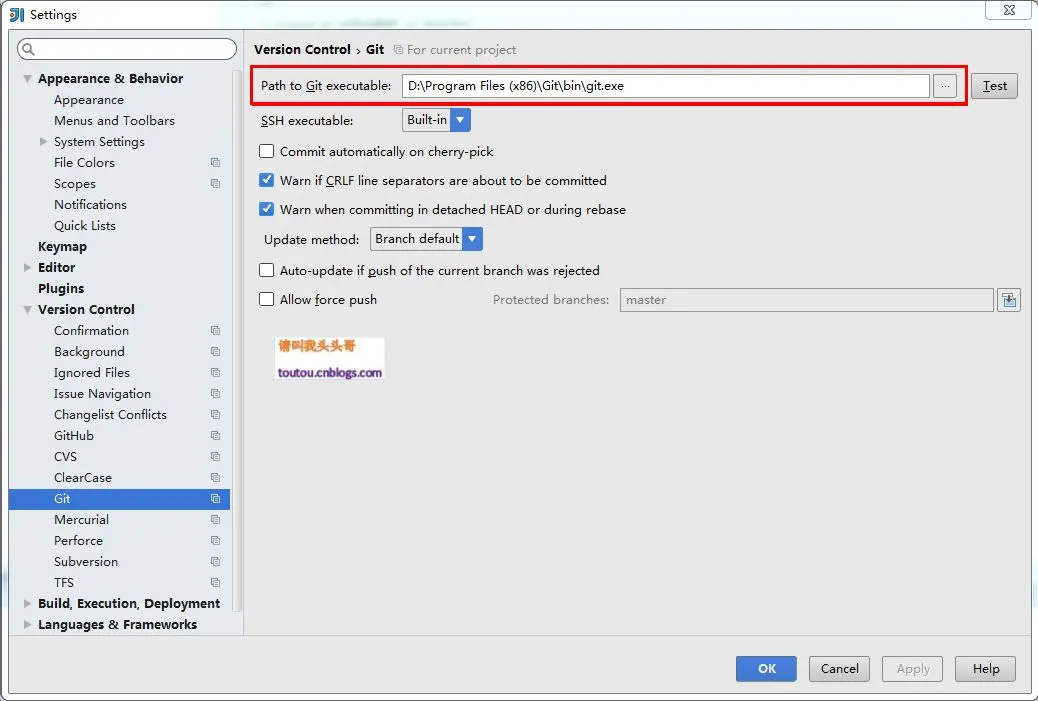
Task: Click project-level icon on selected Git row
Action: click(215, 498)
